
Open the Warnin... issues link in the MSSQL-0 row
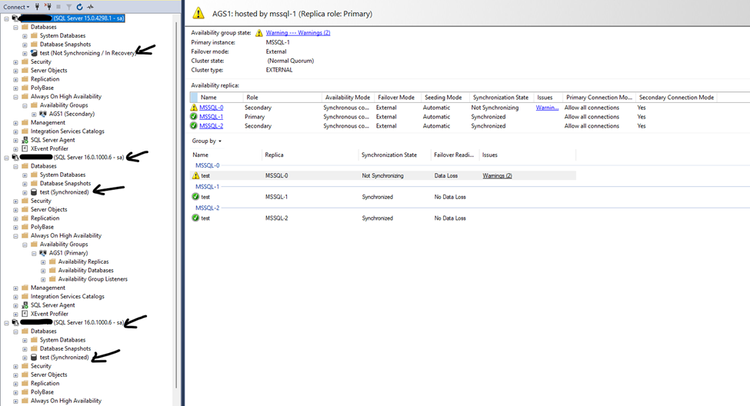(x=547, y=108)
